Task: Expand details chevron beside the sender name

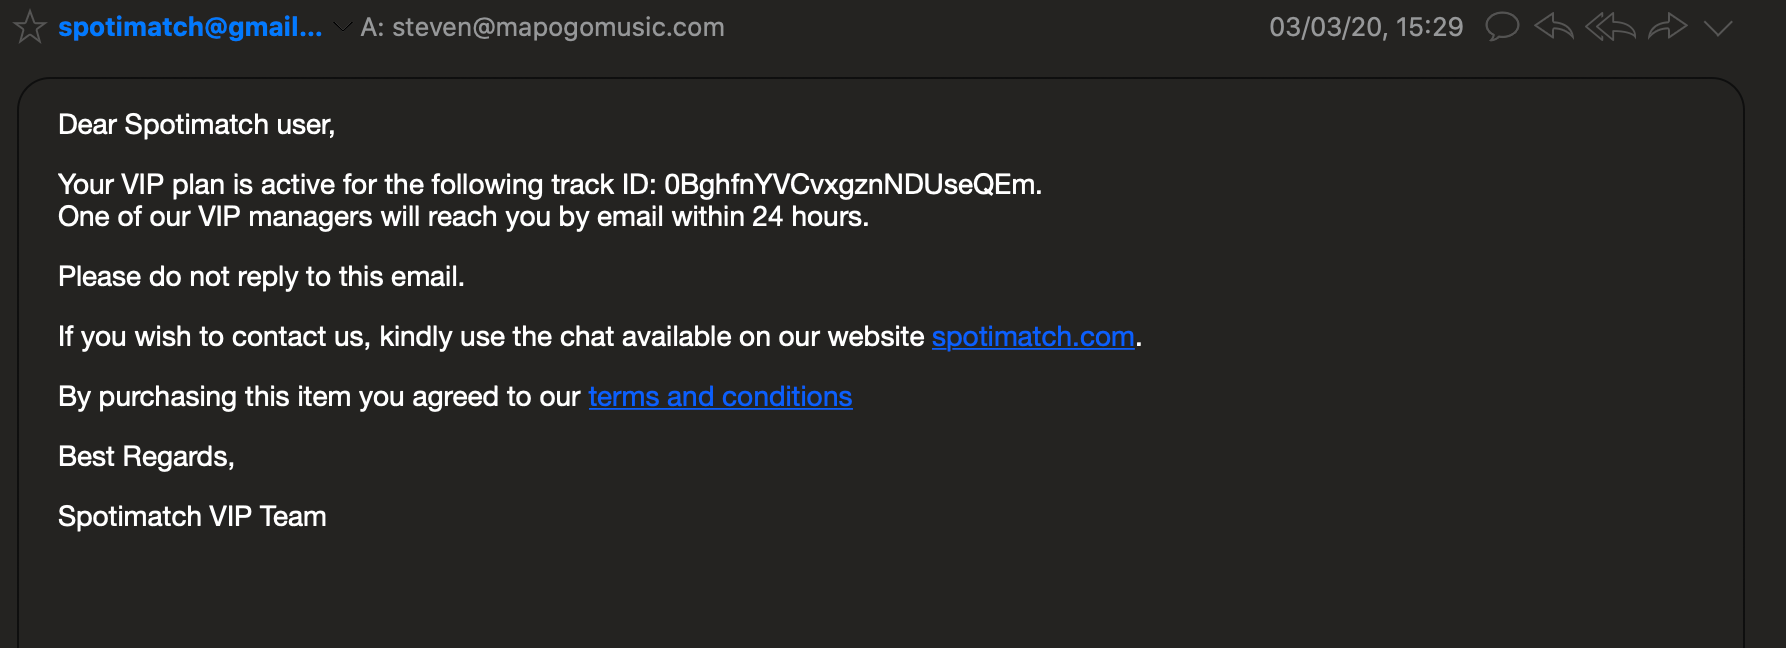Action: click(342, 27)
